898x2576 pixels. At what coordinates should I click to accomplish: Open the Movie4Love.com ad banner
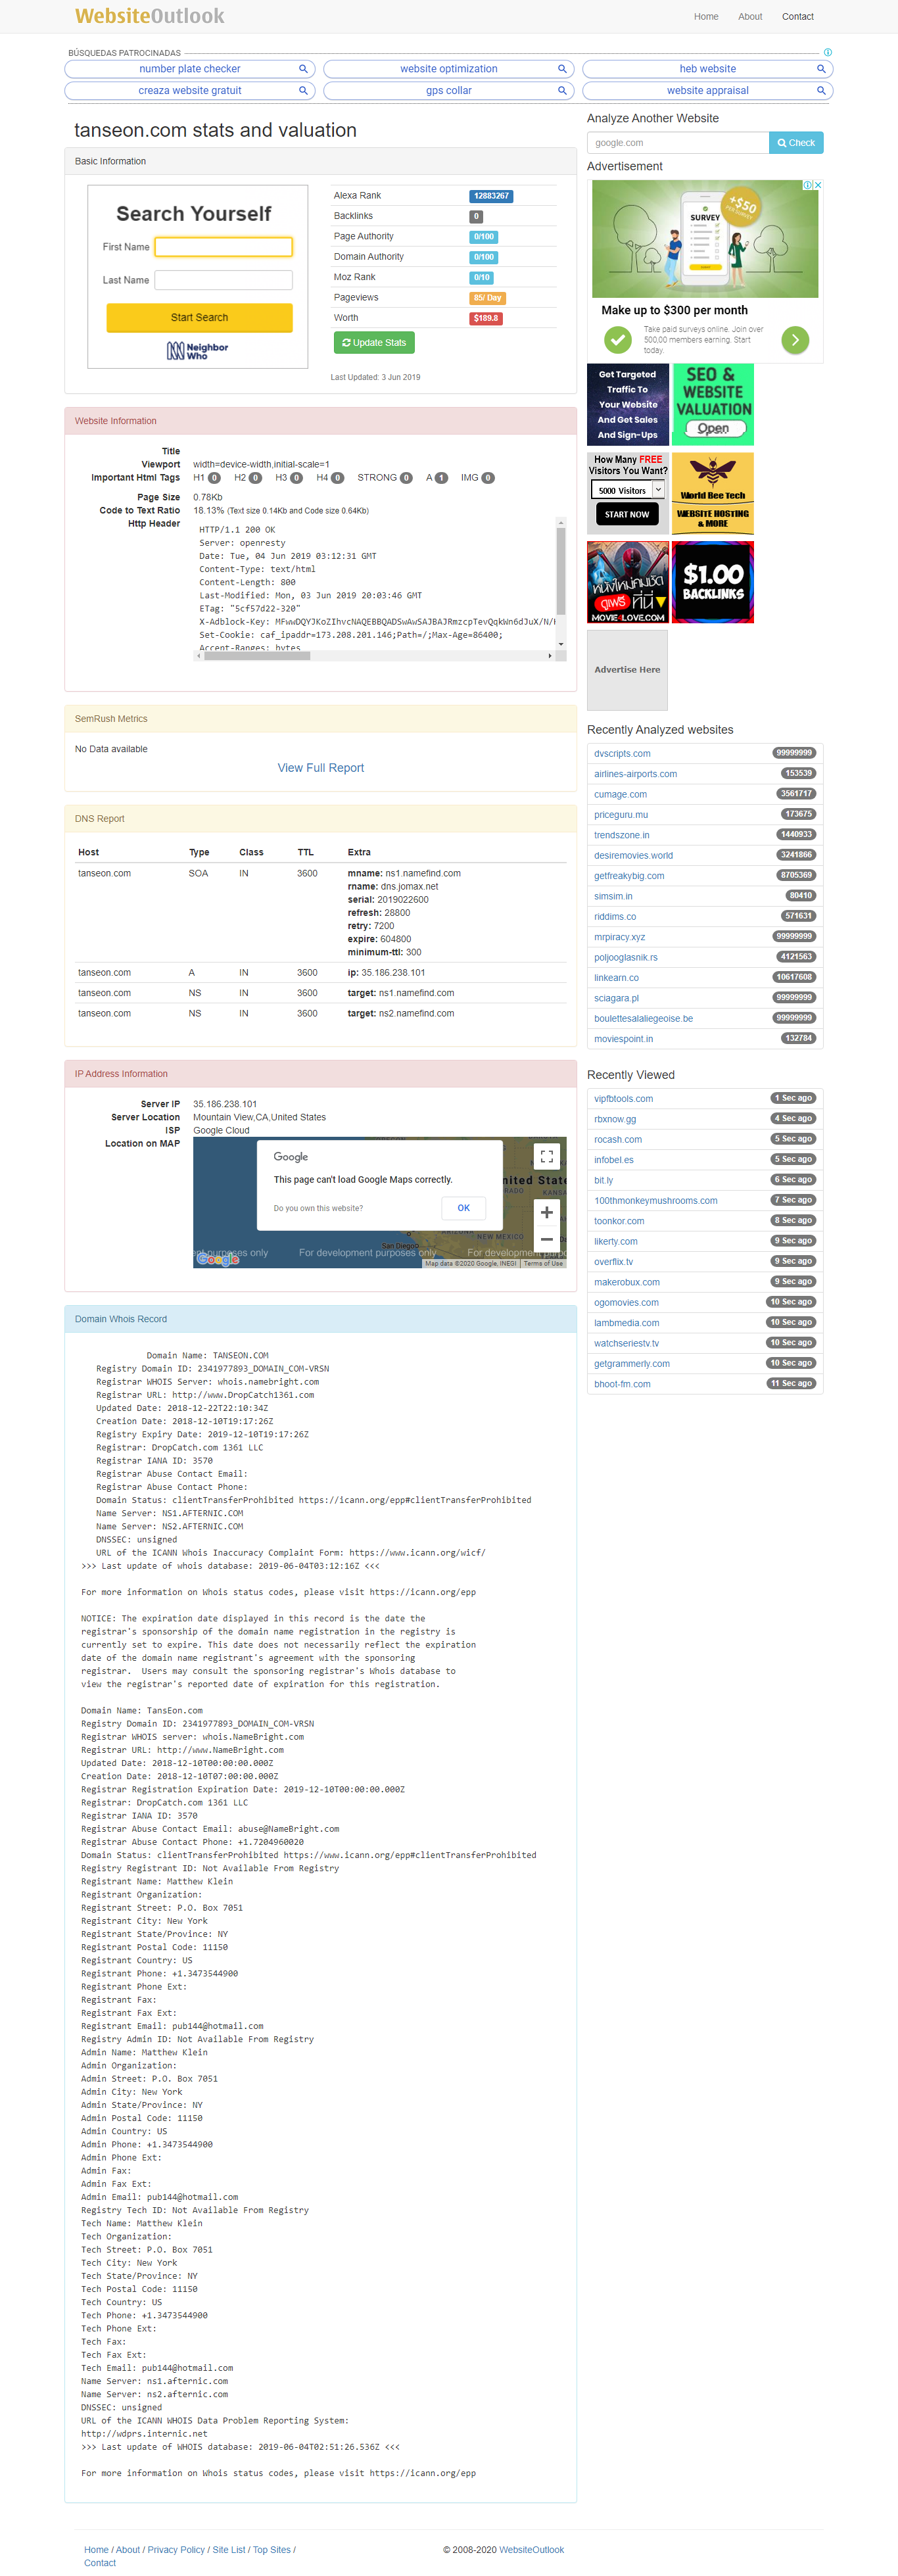[x=628, y=582]
